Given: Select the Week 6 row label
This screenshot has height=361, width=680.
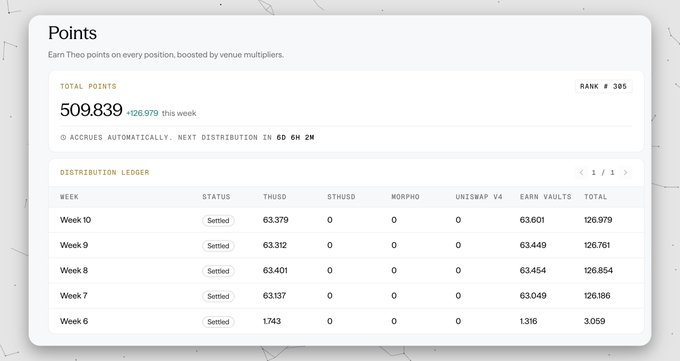Looking at the screenshot, I should [74, 321].
